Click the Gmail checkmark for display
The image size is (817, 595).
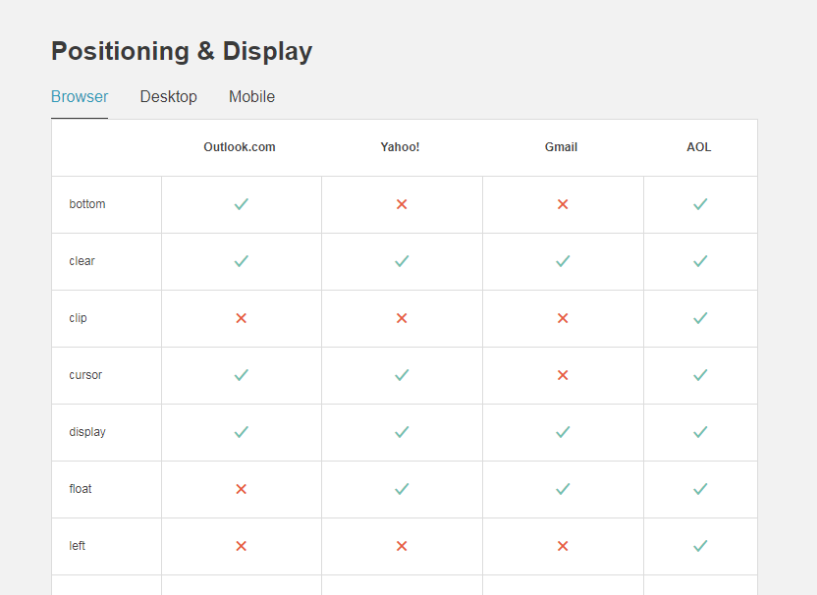[x=563, y=431]
